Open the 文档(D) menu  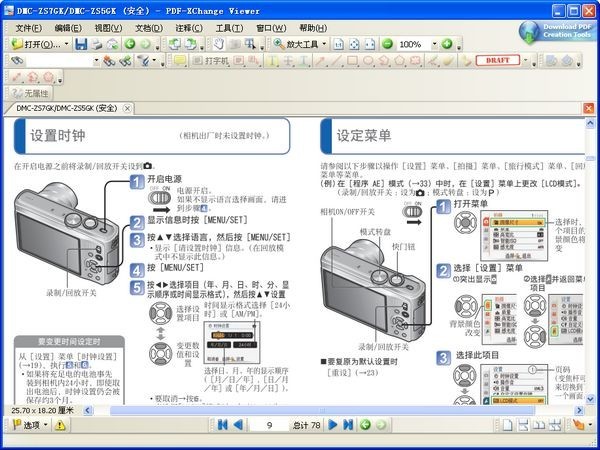pyautogui.click(x=149, y=28)
